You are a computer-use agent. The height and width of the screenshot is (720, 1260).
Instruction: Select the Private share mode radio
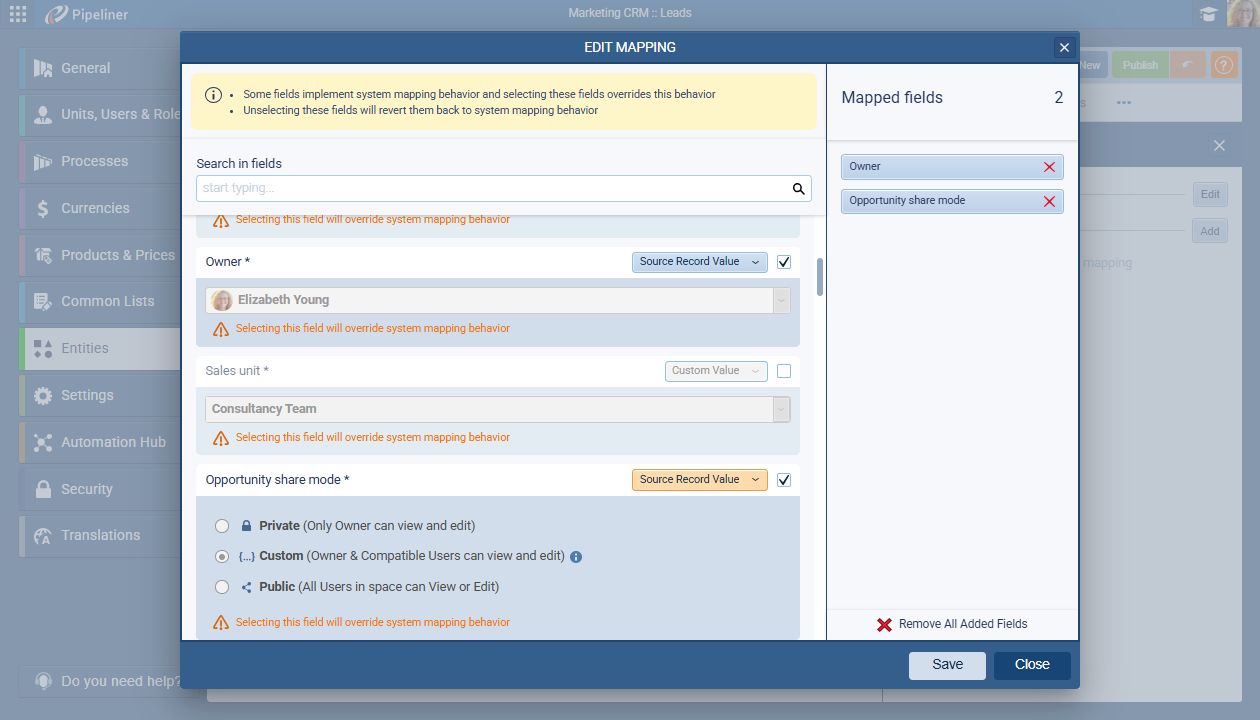(222, 526)
